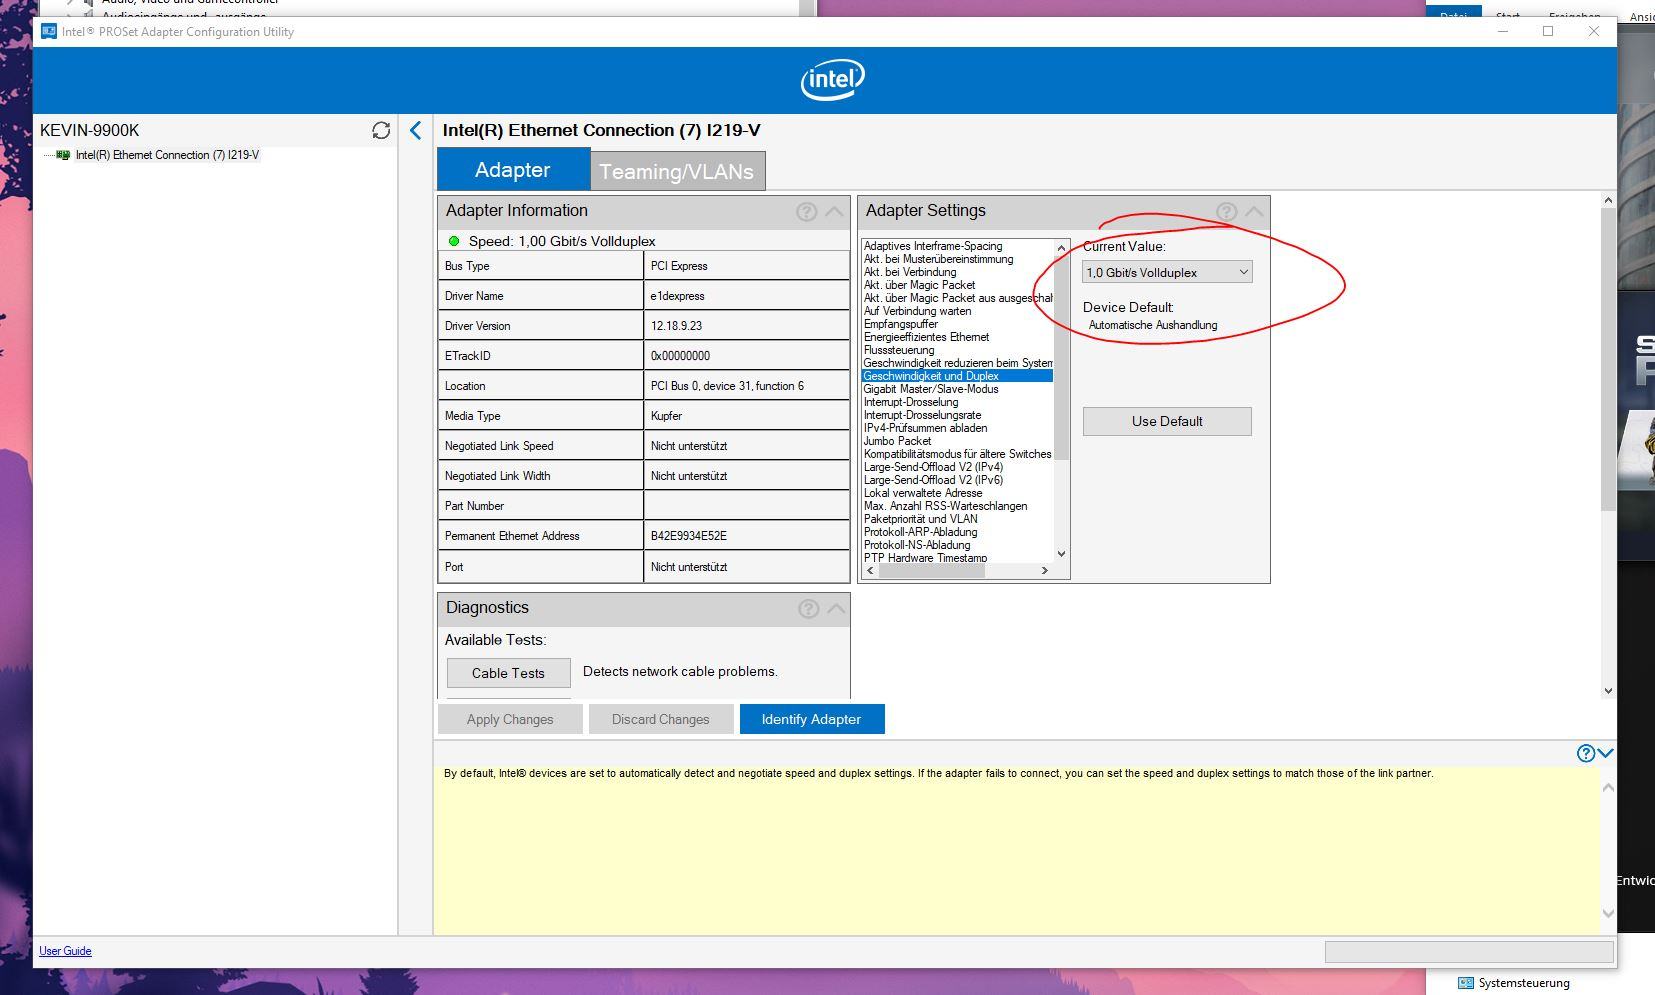This screenshot has height=995, width=1655.
Task: Click the Discard Changes button
Action: click(661, 719)
